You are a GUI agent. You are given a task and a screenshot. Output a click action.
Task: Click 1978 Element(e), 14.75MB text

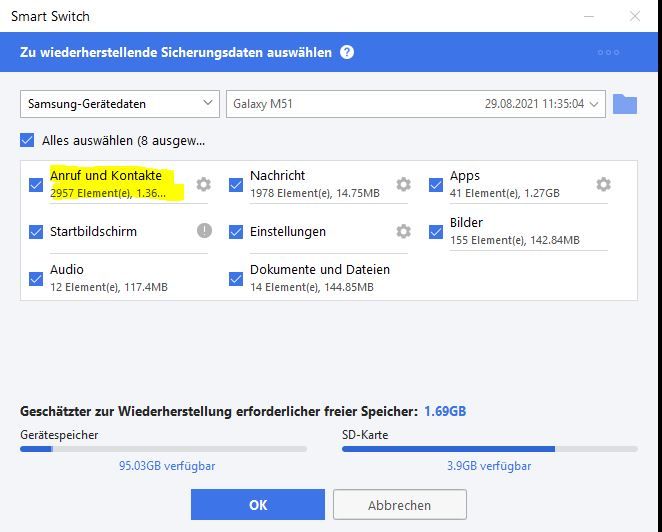pos(315,193)
